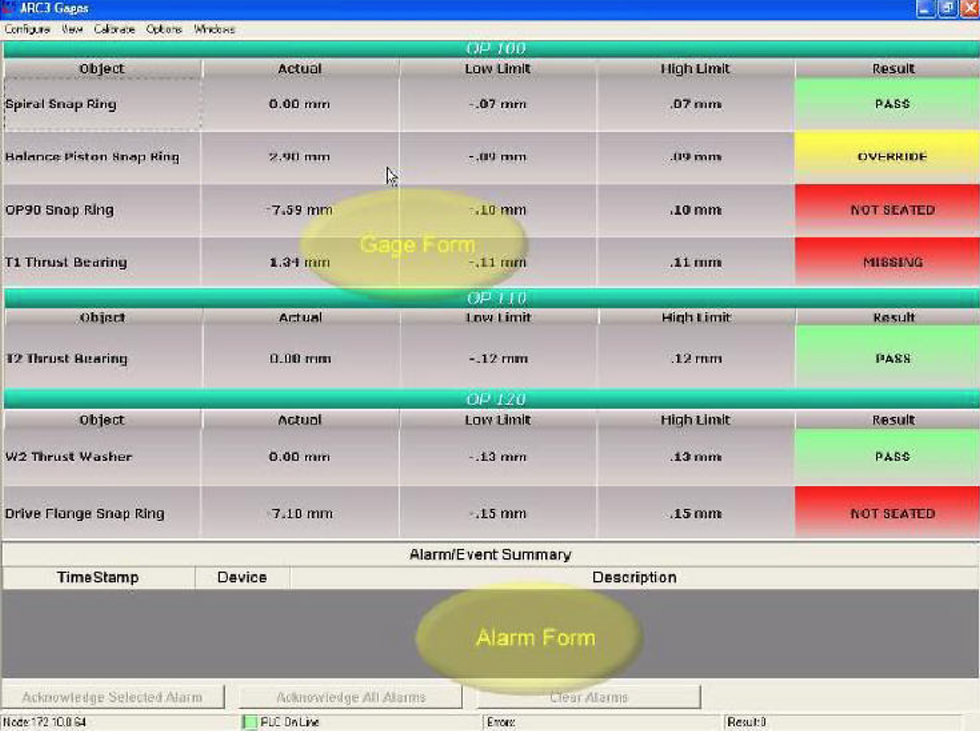This screenshot has width=980, height=731.
Task: Click the Device column header
Action: pos(242,577)
